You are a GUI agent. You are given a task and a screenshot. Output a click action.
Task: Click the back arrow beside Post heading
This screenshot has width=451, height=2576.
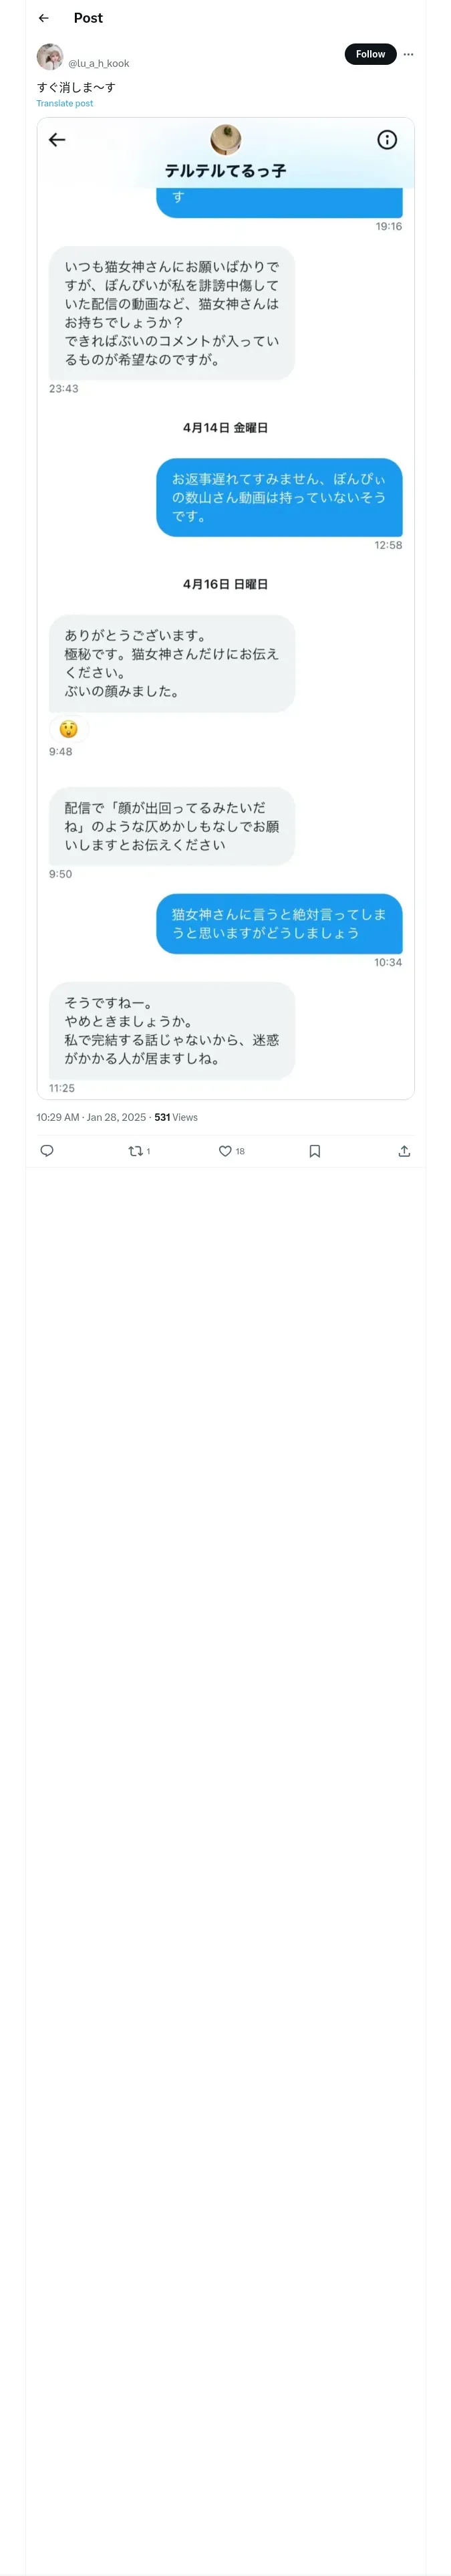(44, 18)
